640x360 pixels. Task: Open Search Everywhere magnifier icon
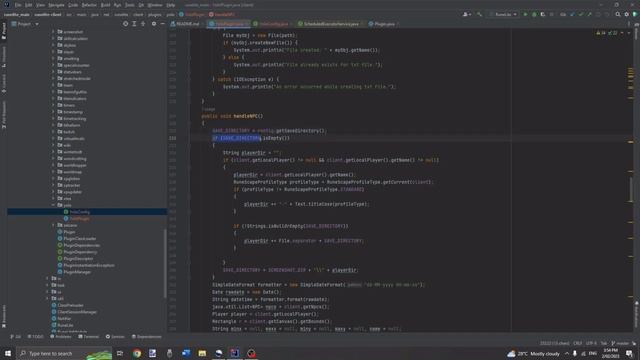tap(618, 14)
